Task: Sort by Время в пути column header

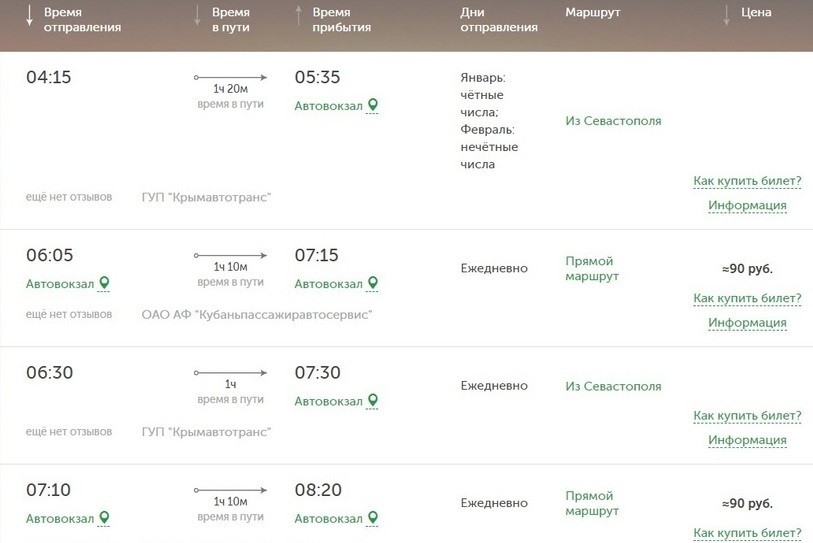Action: click(231, 20)
